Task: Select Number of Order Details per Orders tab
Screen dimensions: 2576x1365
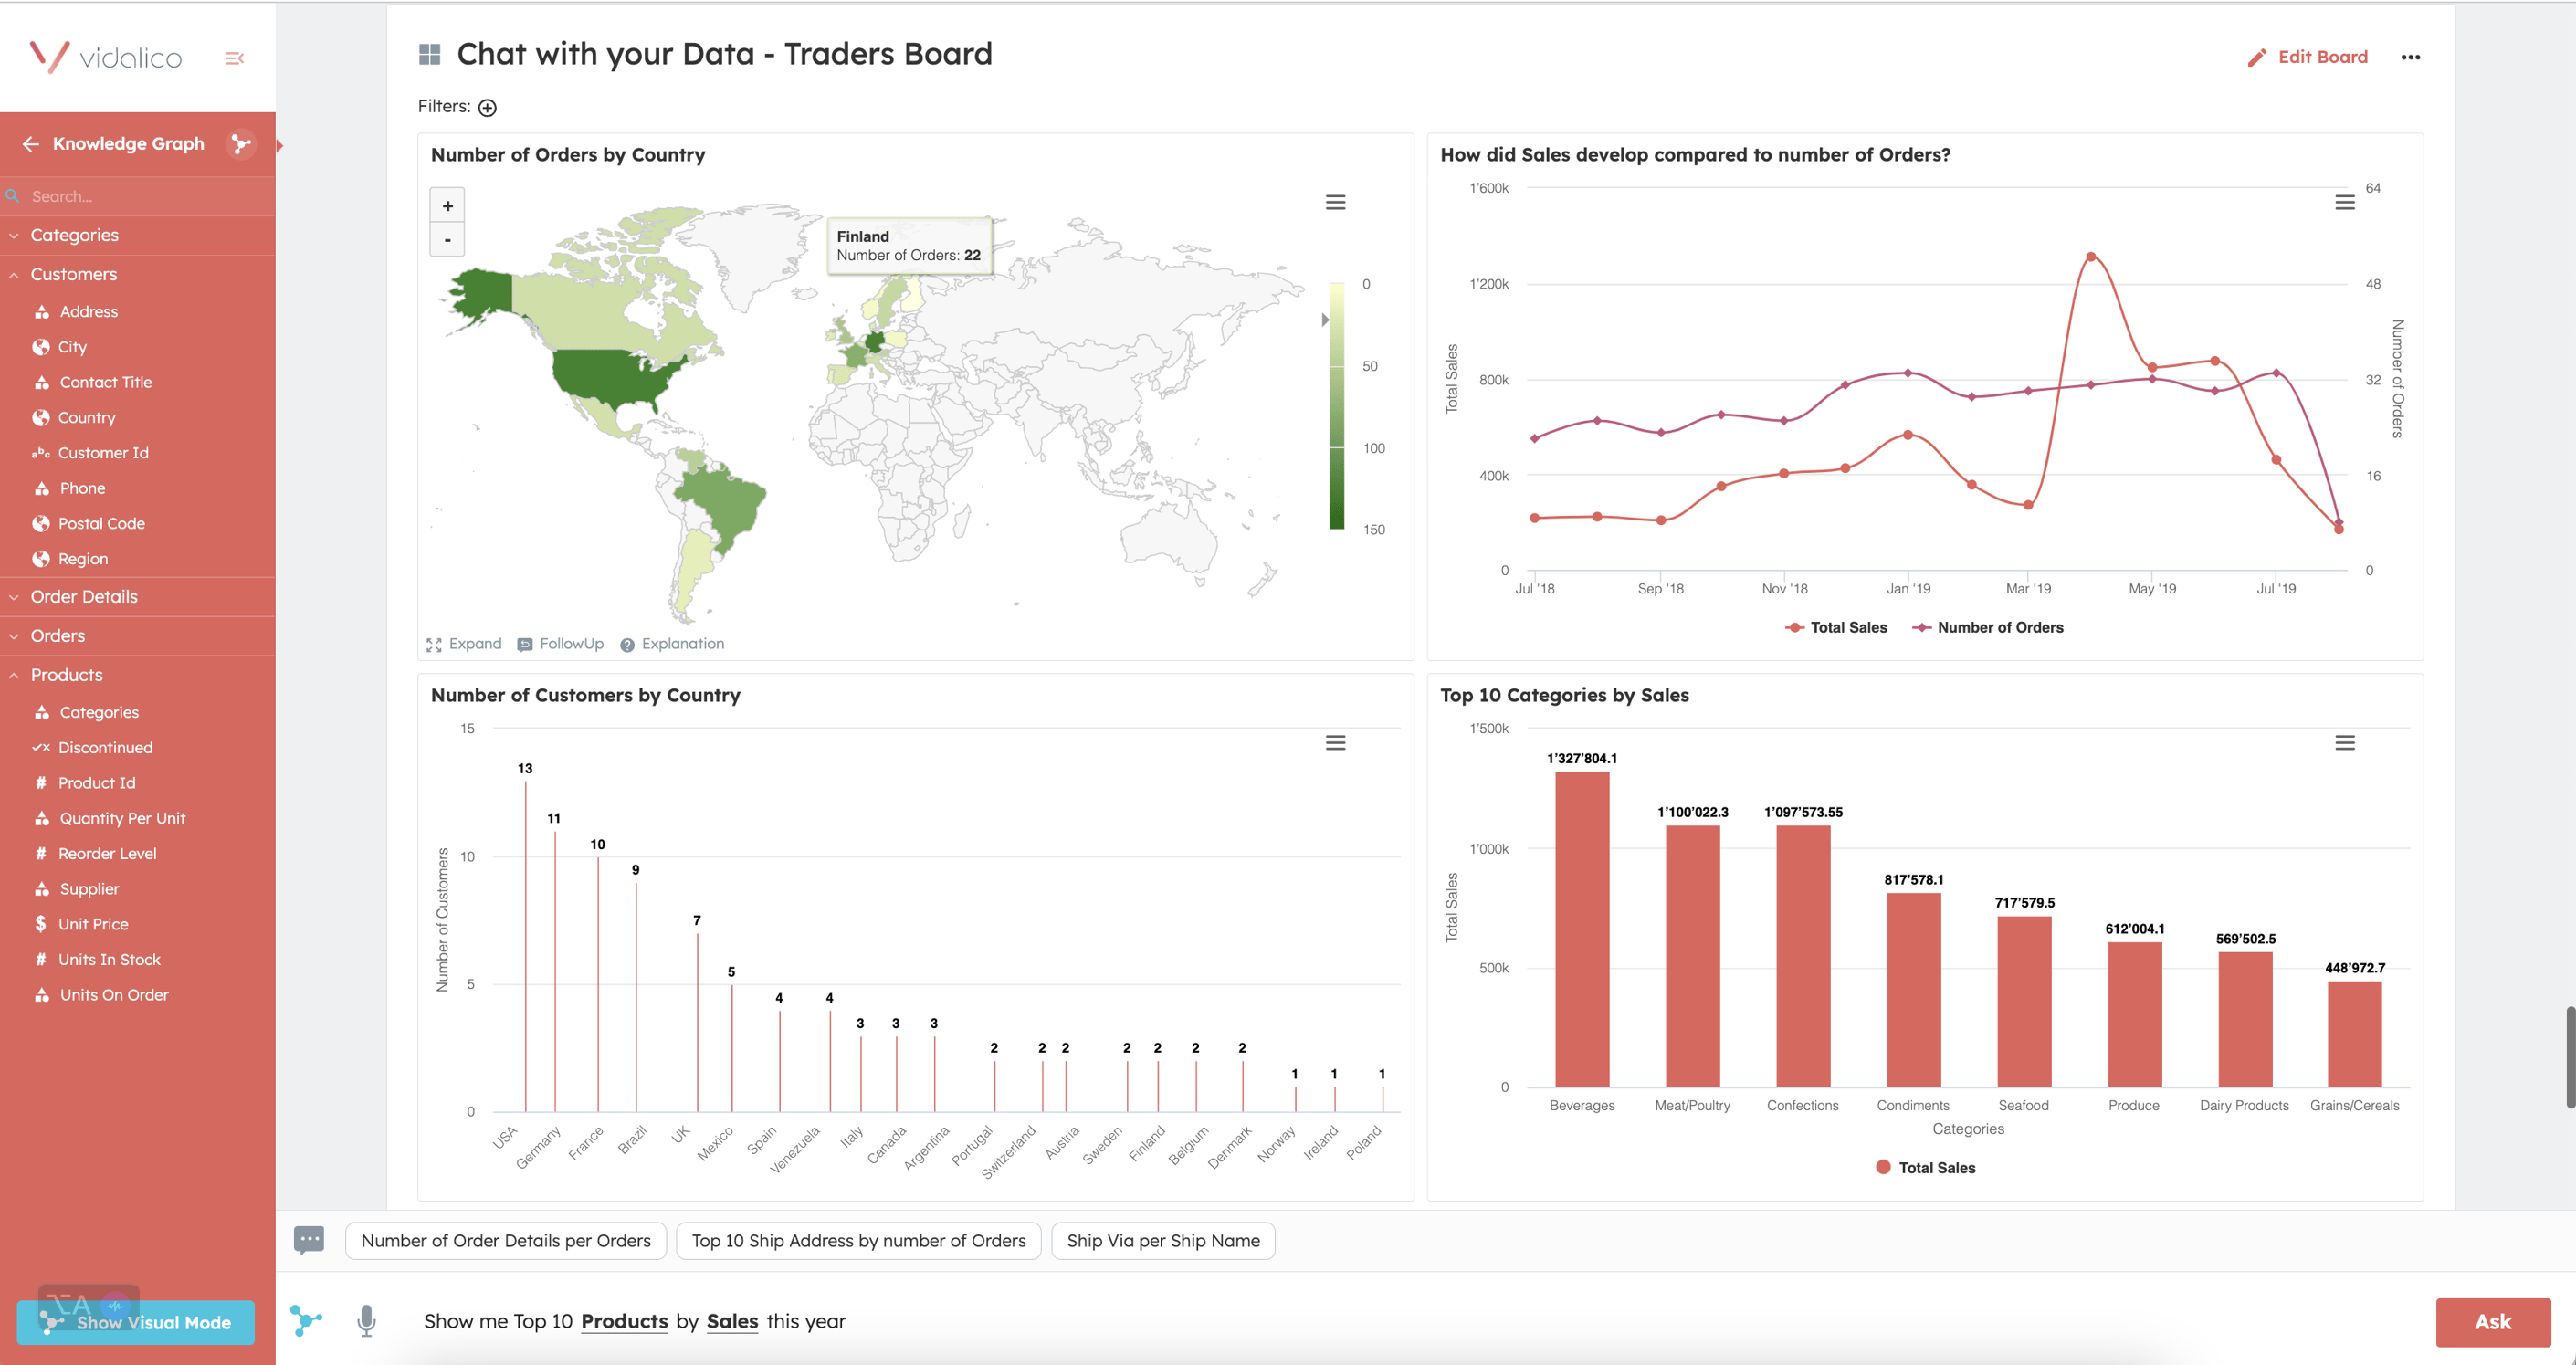Action: (504, 1239)
